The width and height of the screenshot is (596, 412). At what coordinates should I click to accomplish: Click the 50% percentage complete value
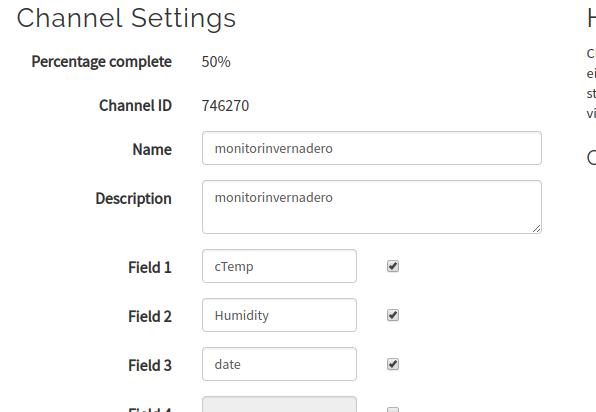click(x=216, y=62)
